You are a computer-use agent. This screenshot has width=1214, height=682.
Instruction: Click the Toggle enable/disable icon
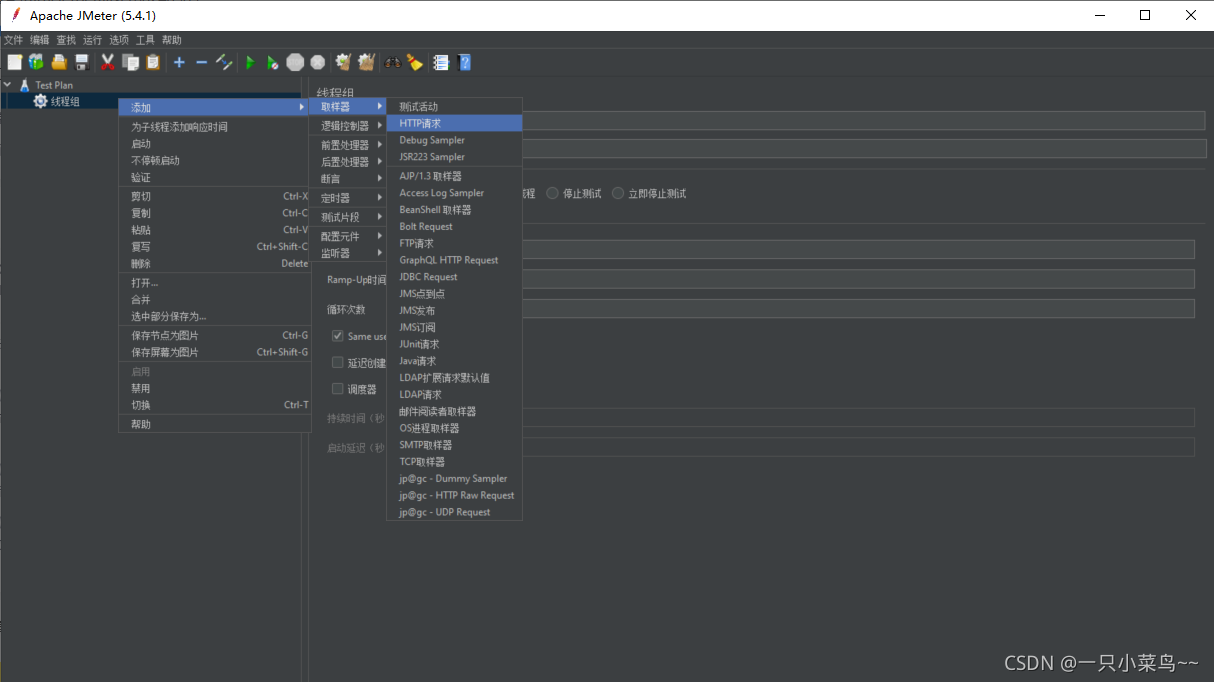(x=224, y=62)
